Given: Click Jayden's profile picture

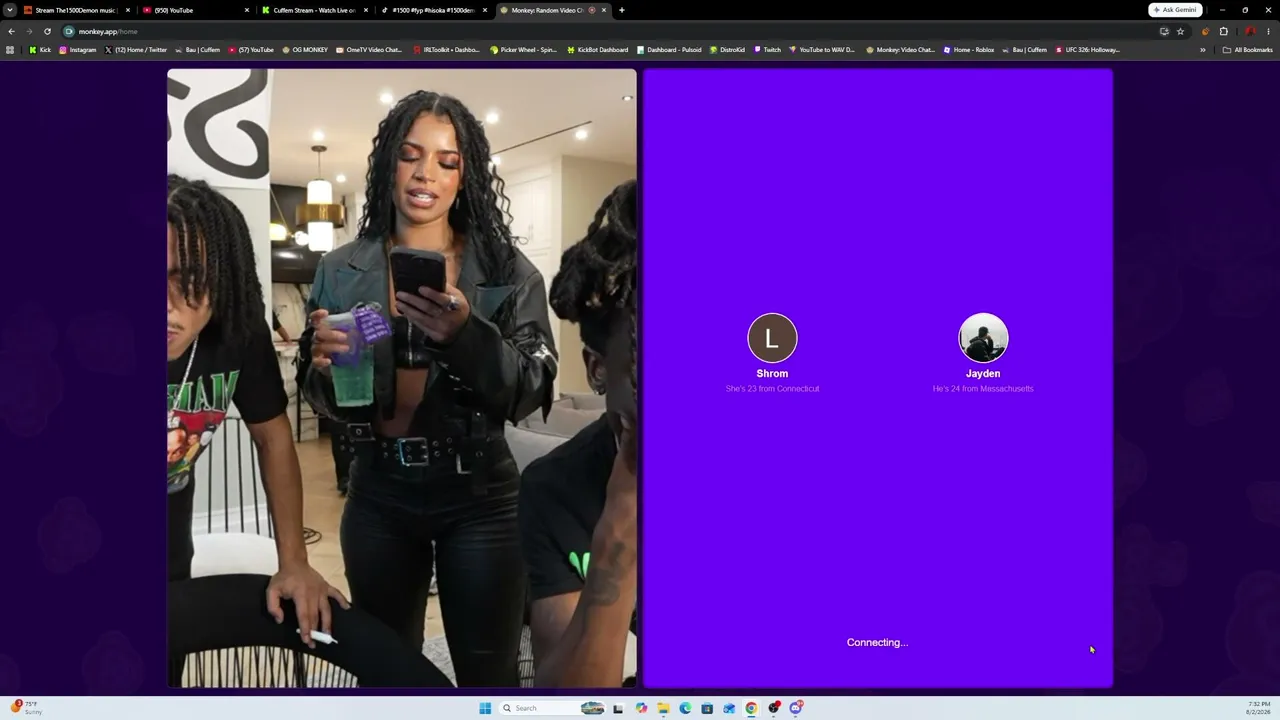Looking at the screenshot, I should (x=983, y=338).
